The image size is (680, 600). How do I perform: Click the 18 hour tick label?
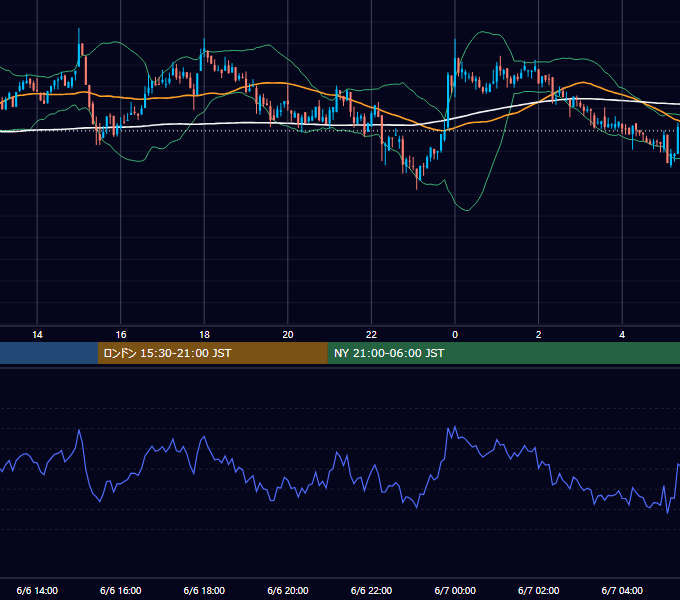coord(204,335)
